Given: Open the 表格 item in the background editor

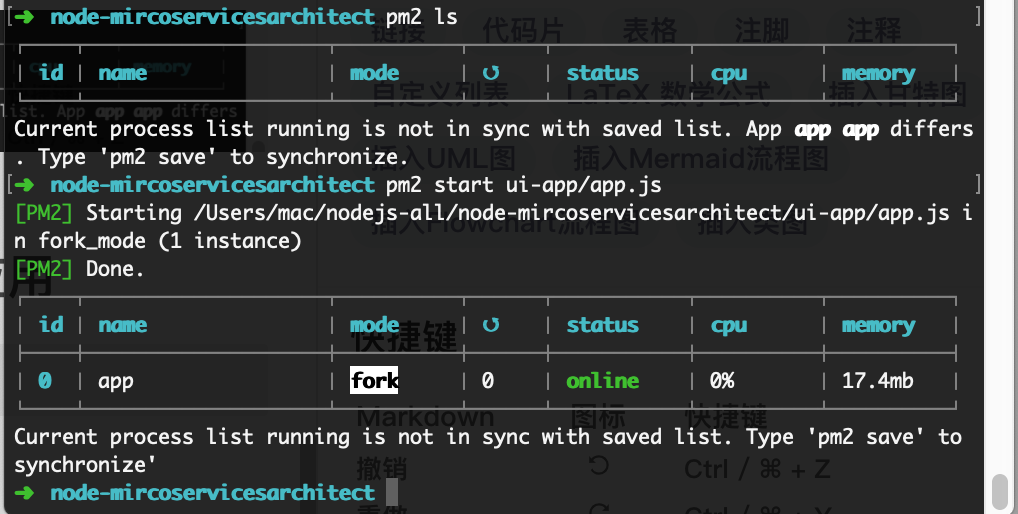Looking at the screenshot, I should (x=649, y=31).
